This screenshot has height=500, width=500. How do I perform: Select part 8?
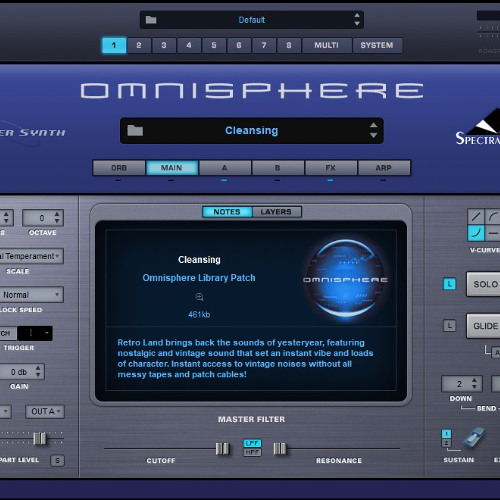[x=289, y=45]
